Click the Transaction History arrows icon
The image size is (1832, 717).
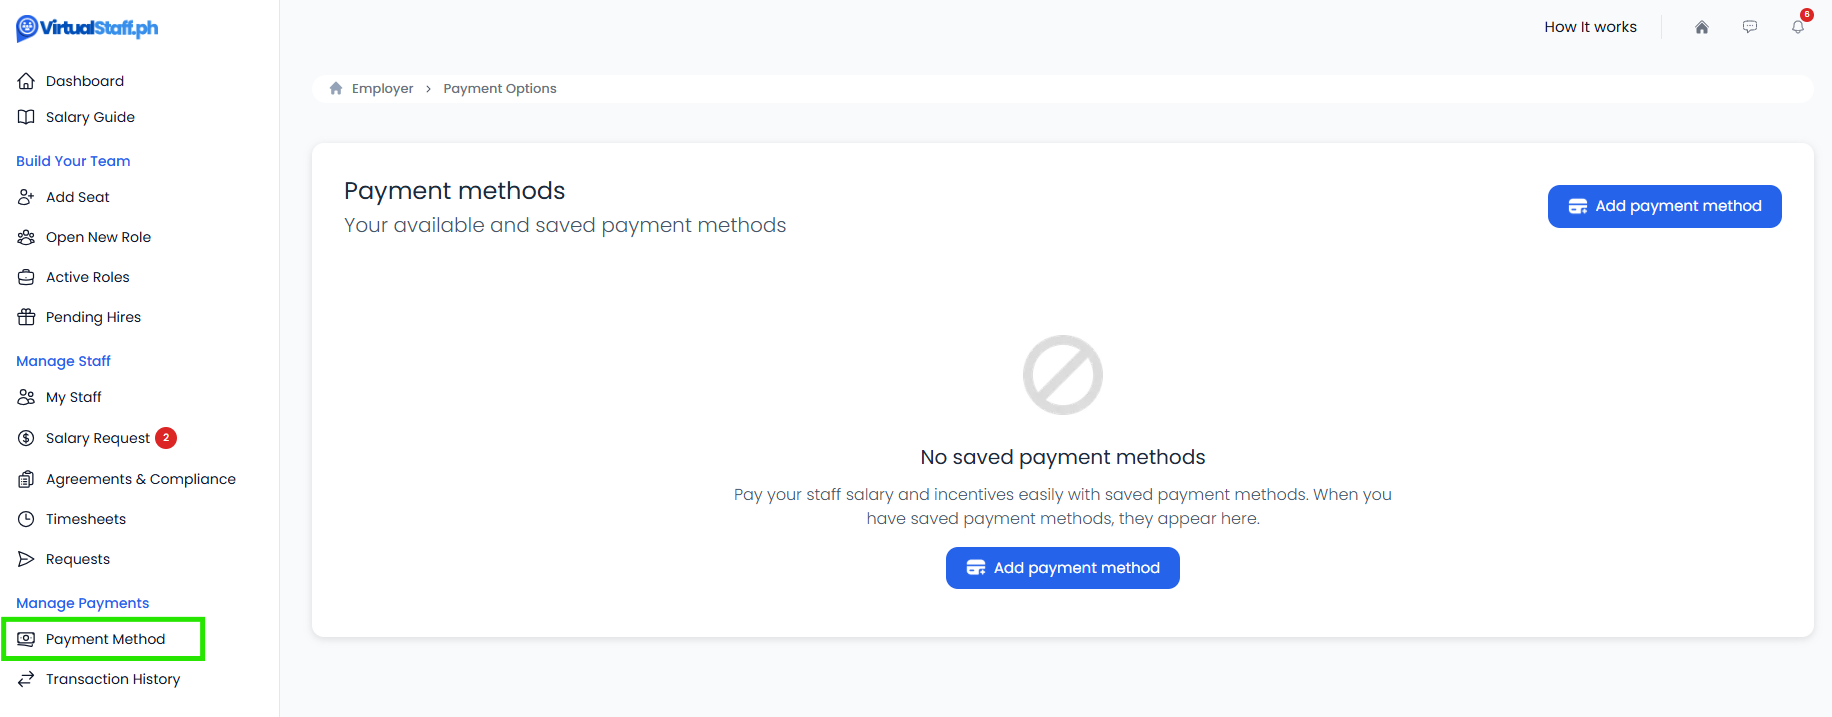26,679
